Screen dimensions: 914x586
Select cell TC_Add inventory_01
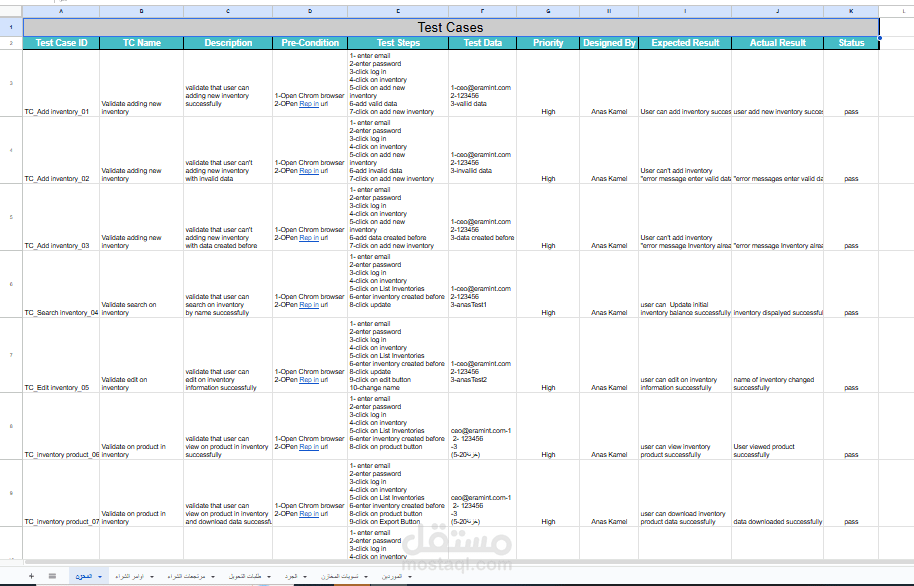(61, 83)
